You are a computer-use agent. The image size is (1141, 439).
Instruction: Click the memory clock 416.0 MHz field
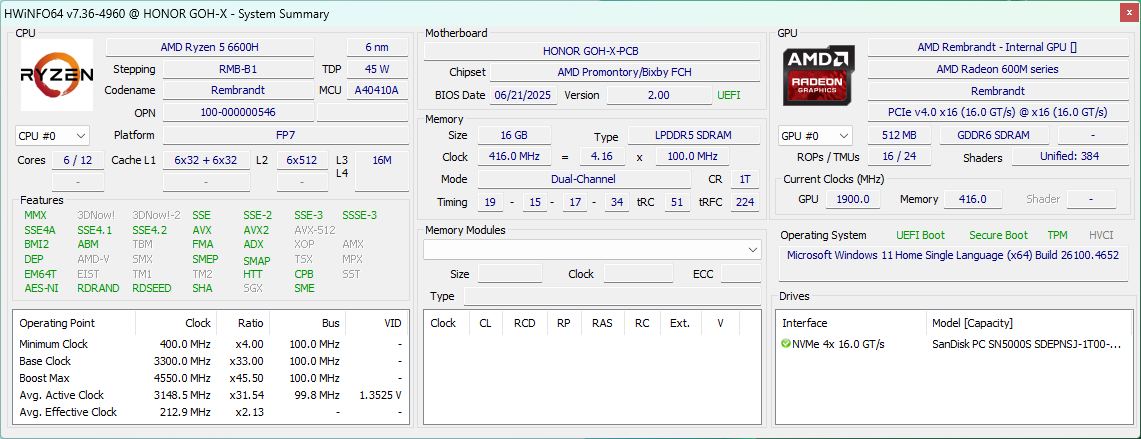(x=514, y=157)
